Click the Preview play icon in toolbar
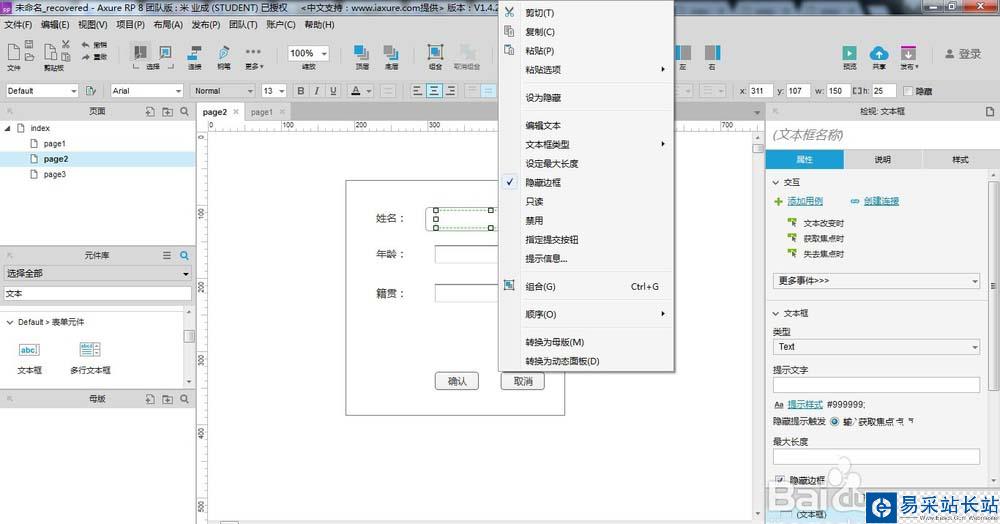 pyautogui.click(x=849, y=54)
